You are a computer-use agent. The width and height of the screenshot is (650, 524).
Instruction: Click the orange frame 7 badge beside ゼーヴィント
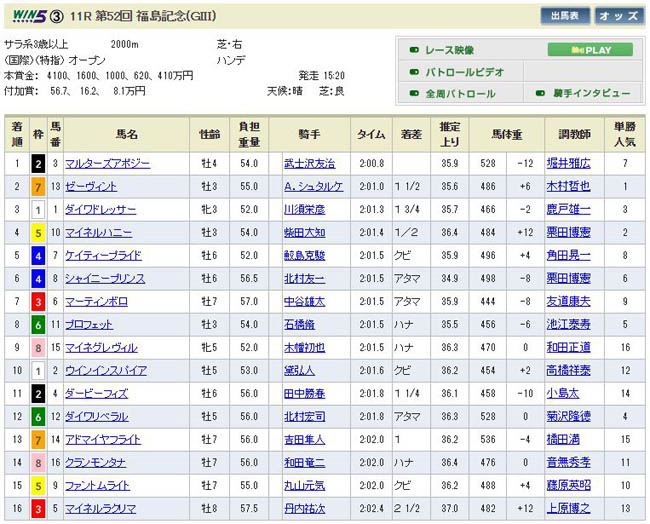point(38,186)
